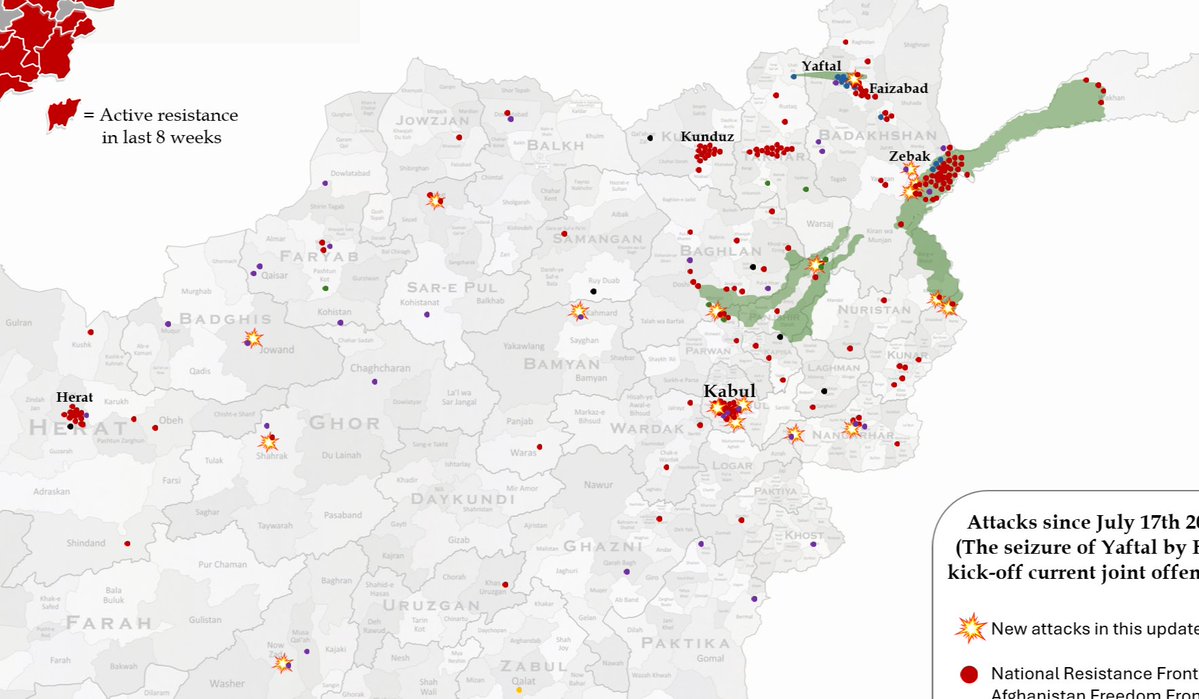Select the bold Herat city label
The width and height of the screenshot is (1199, 699).
tap(75, 397)
